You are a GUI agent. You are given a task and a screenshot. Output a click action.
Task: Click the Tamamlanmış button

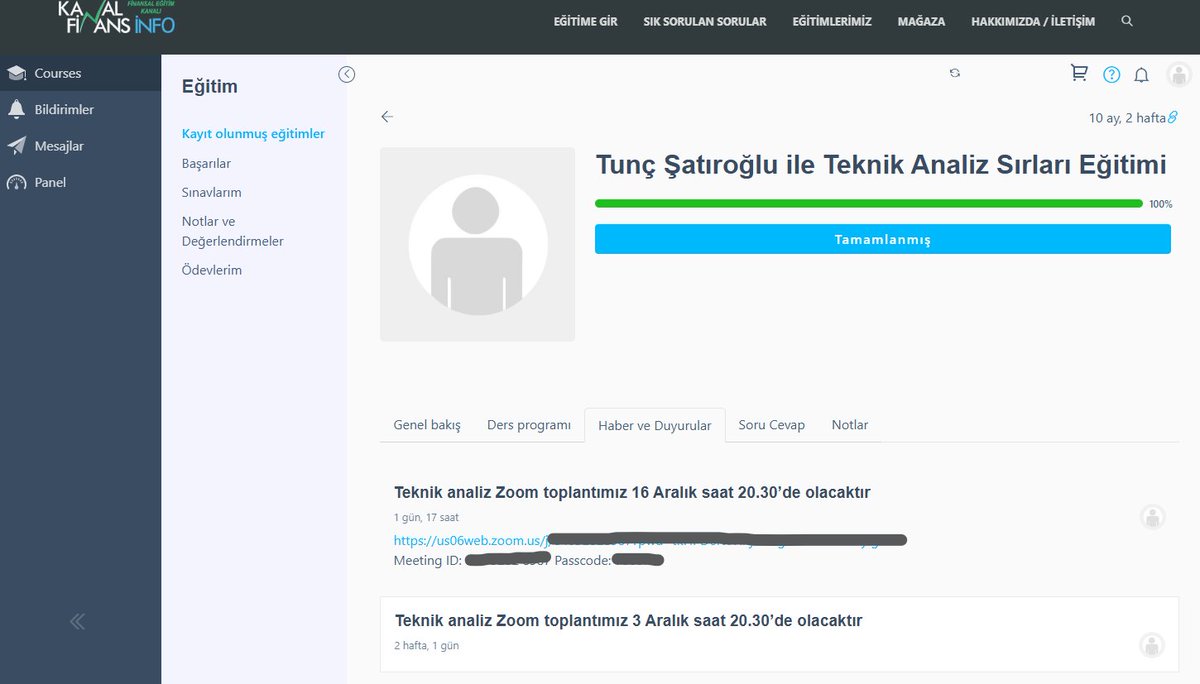(x=883, y=239)
